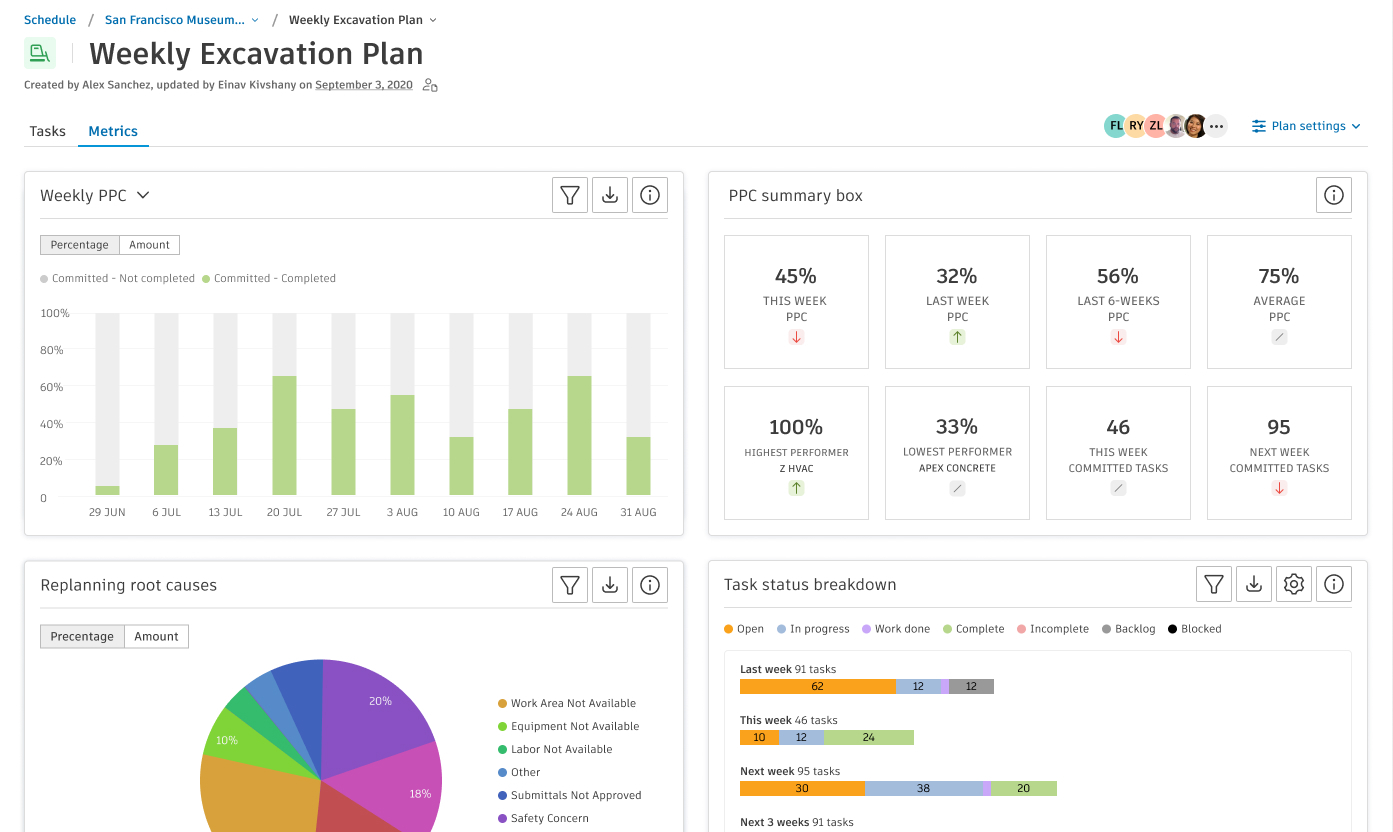Filter the Weekly PPC chart
Screen dimensions: 1393x832
point(570,196)
